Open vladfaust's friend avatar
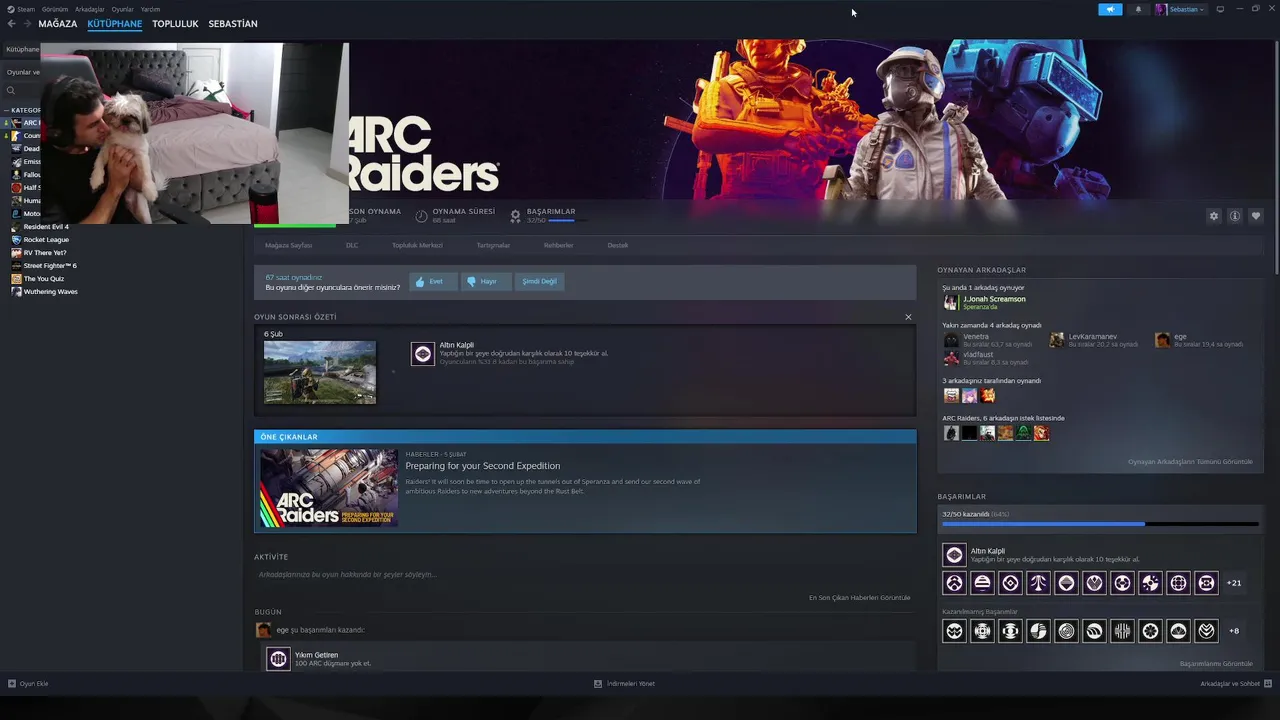This screenshot has width=1280, height=720. click(951, 358)
